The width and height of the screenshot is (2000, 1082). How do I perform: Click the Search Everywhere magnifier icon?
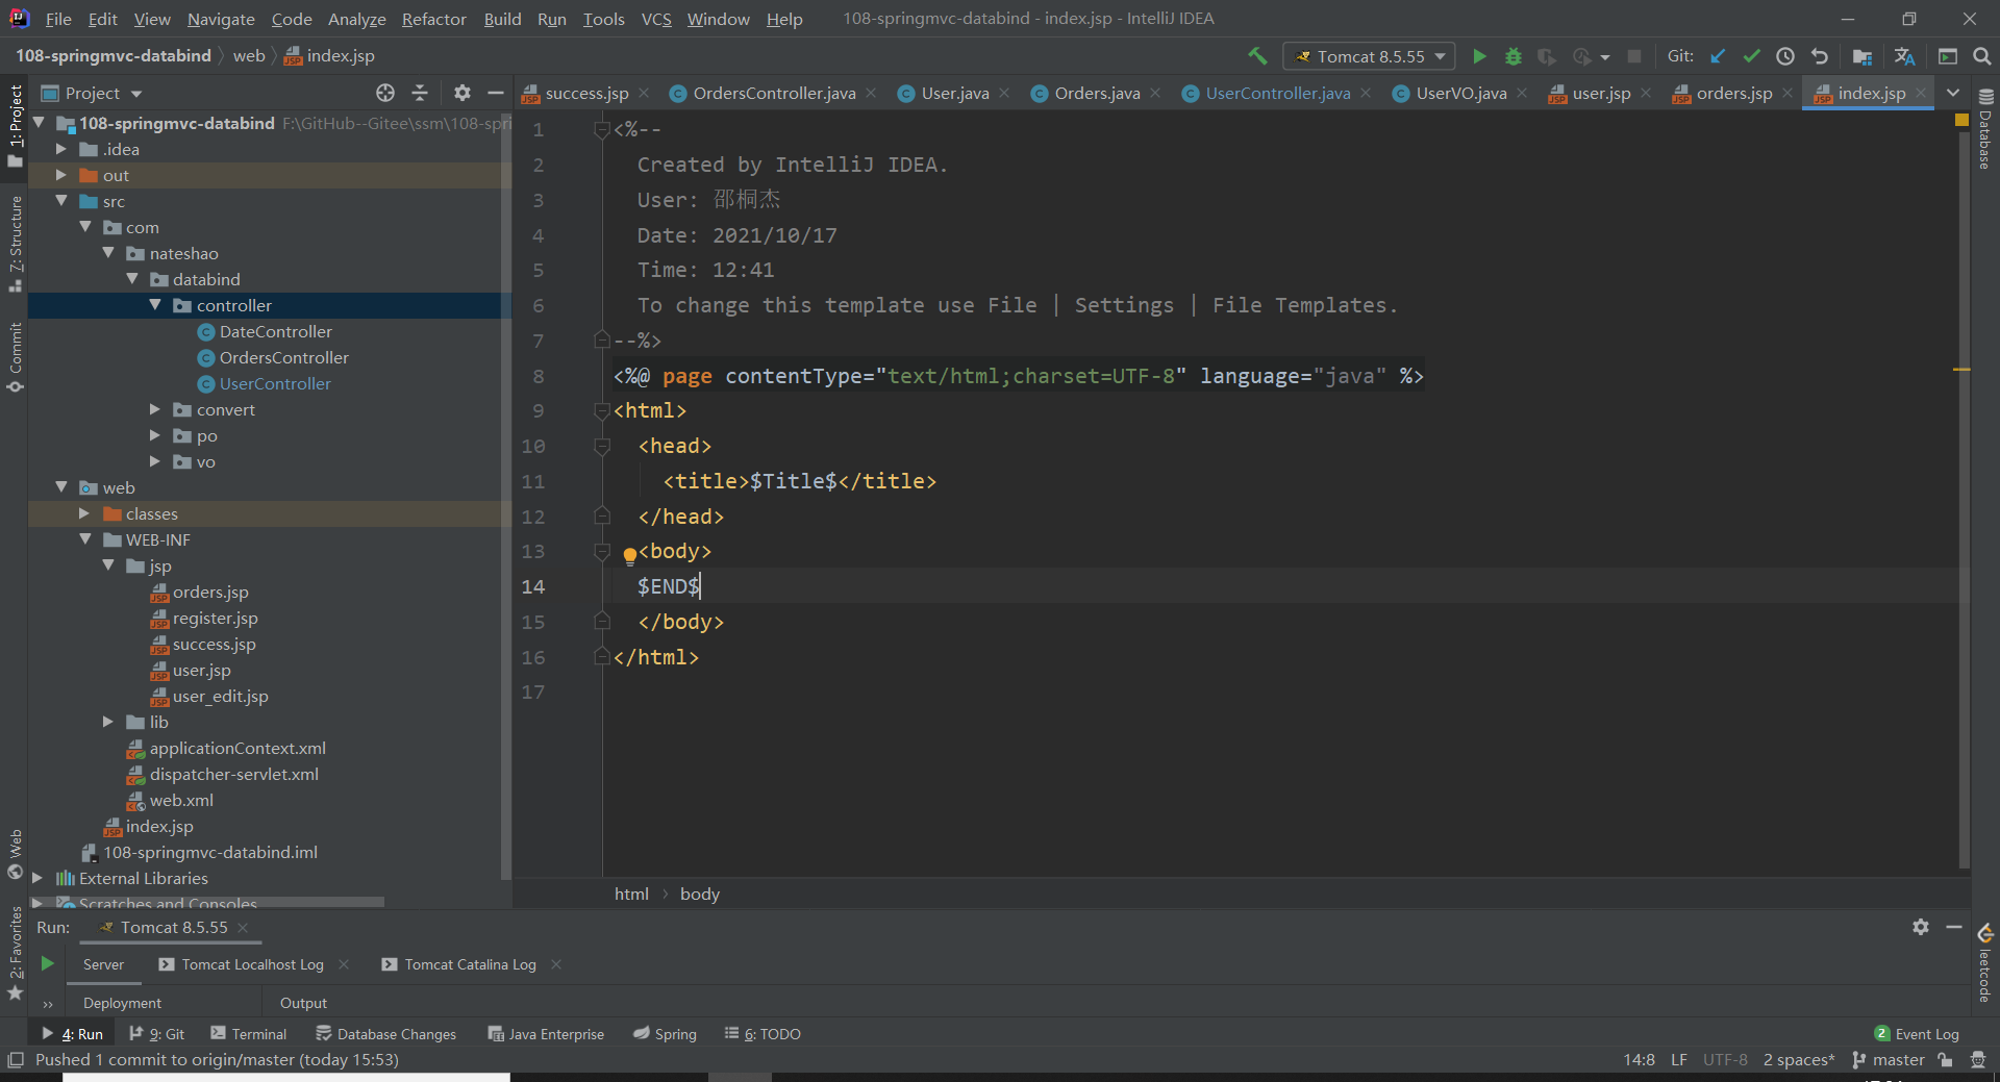pos(1981,56)
